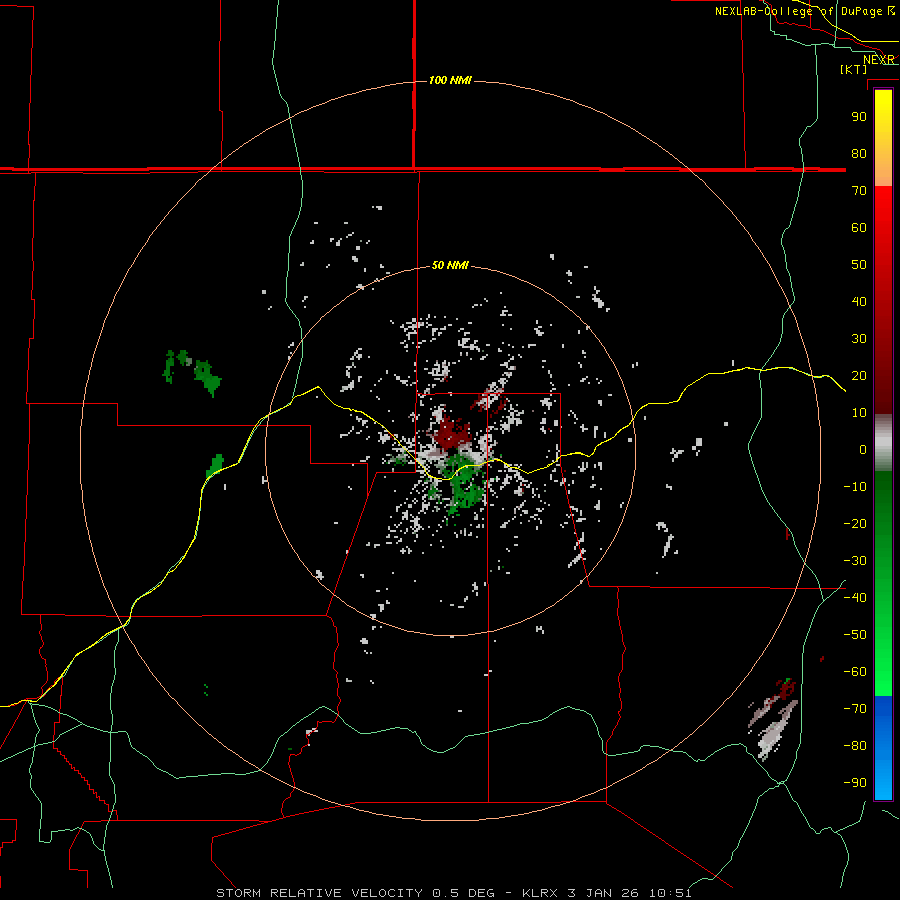The width and height of the screenshot is (900, 900).
Task: Pick the gray zero-velocity segment of color bar
Action: (x=883, y=443)
